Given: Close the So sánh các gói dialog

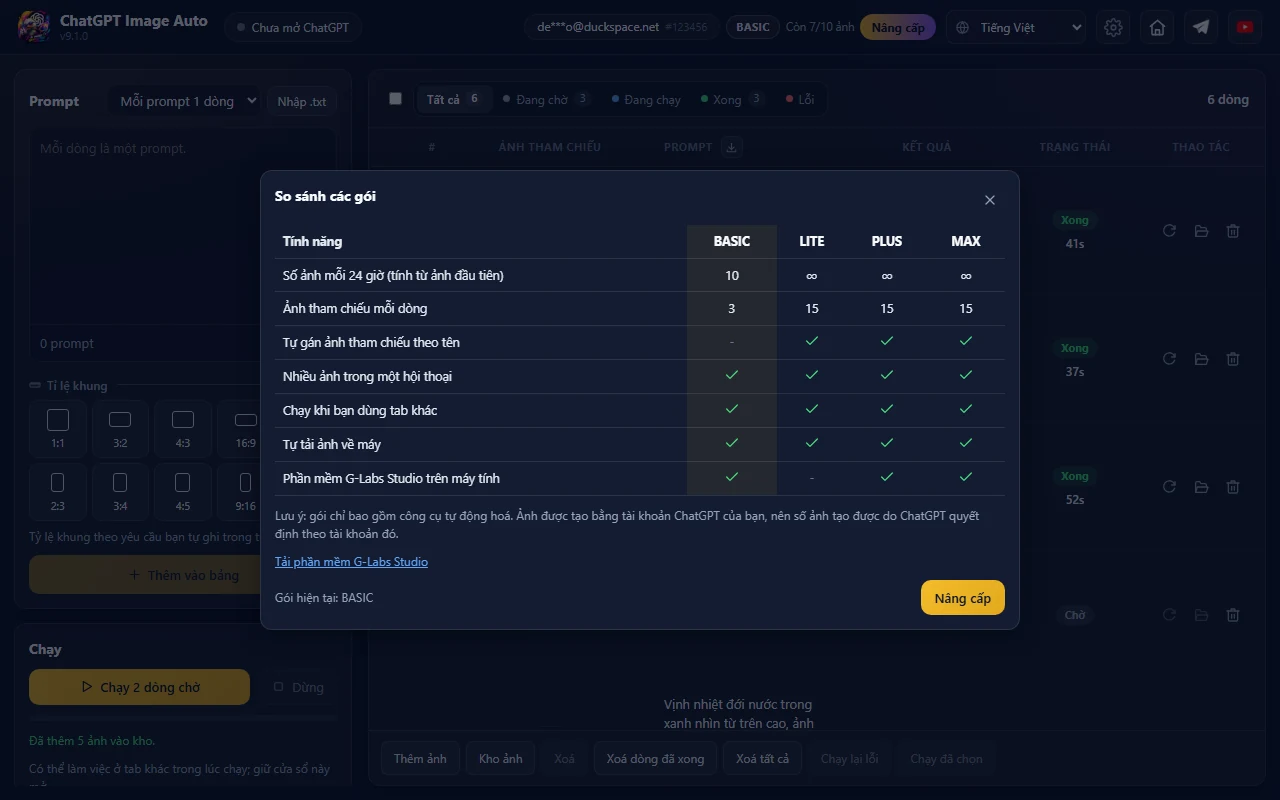Looking at the screenshot, I should [990, 200].
